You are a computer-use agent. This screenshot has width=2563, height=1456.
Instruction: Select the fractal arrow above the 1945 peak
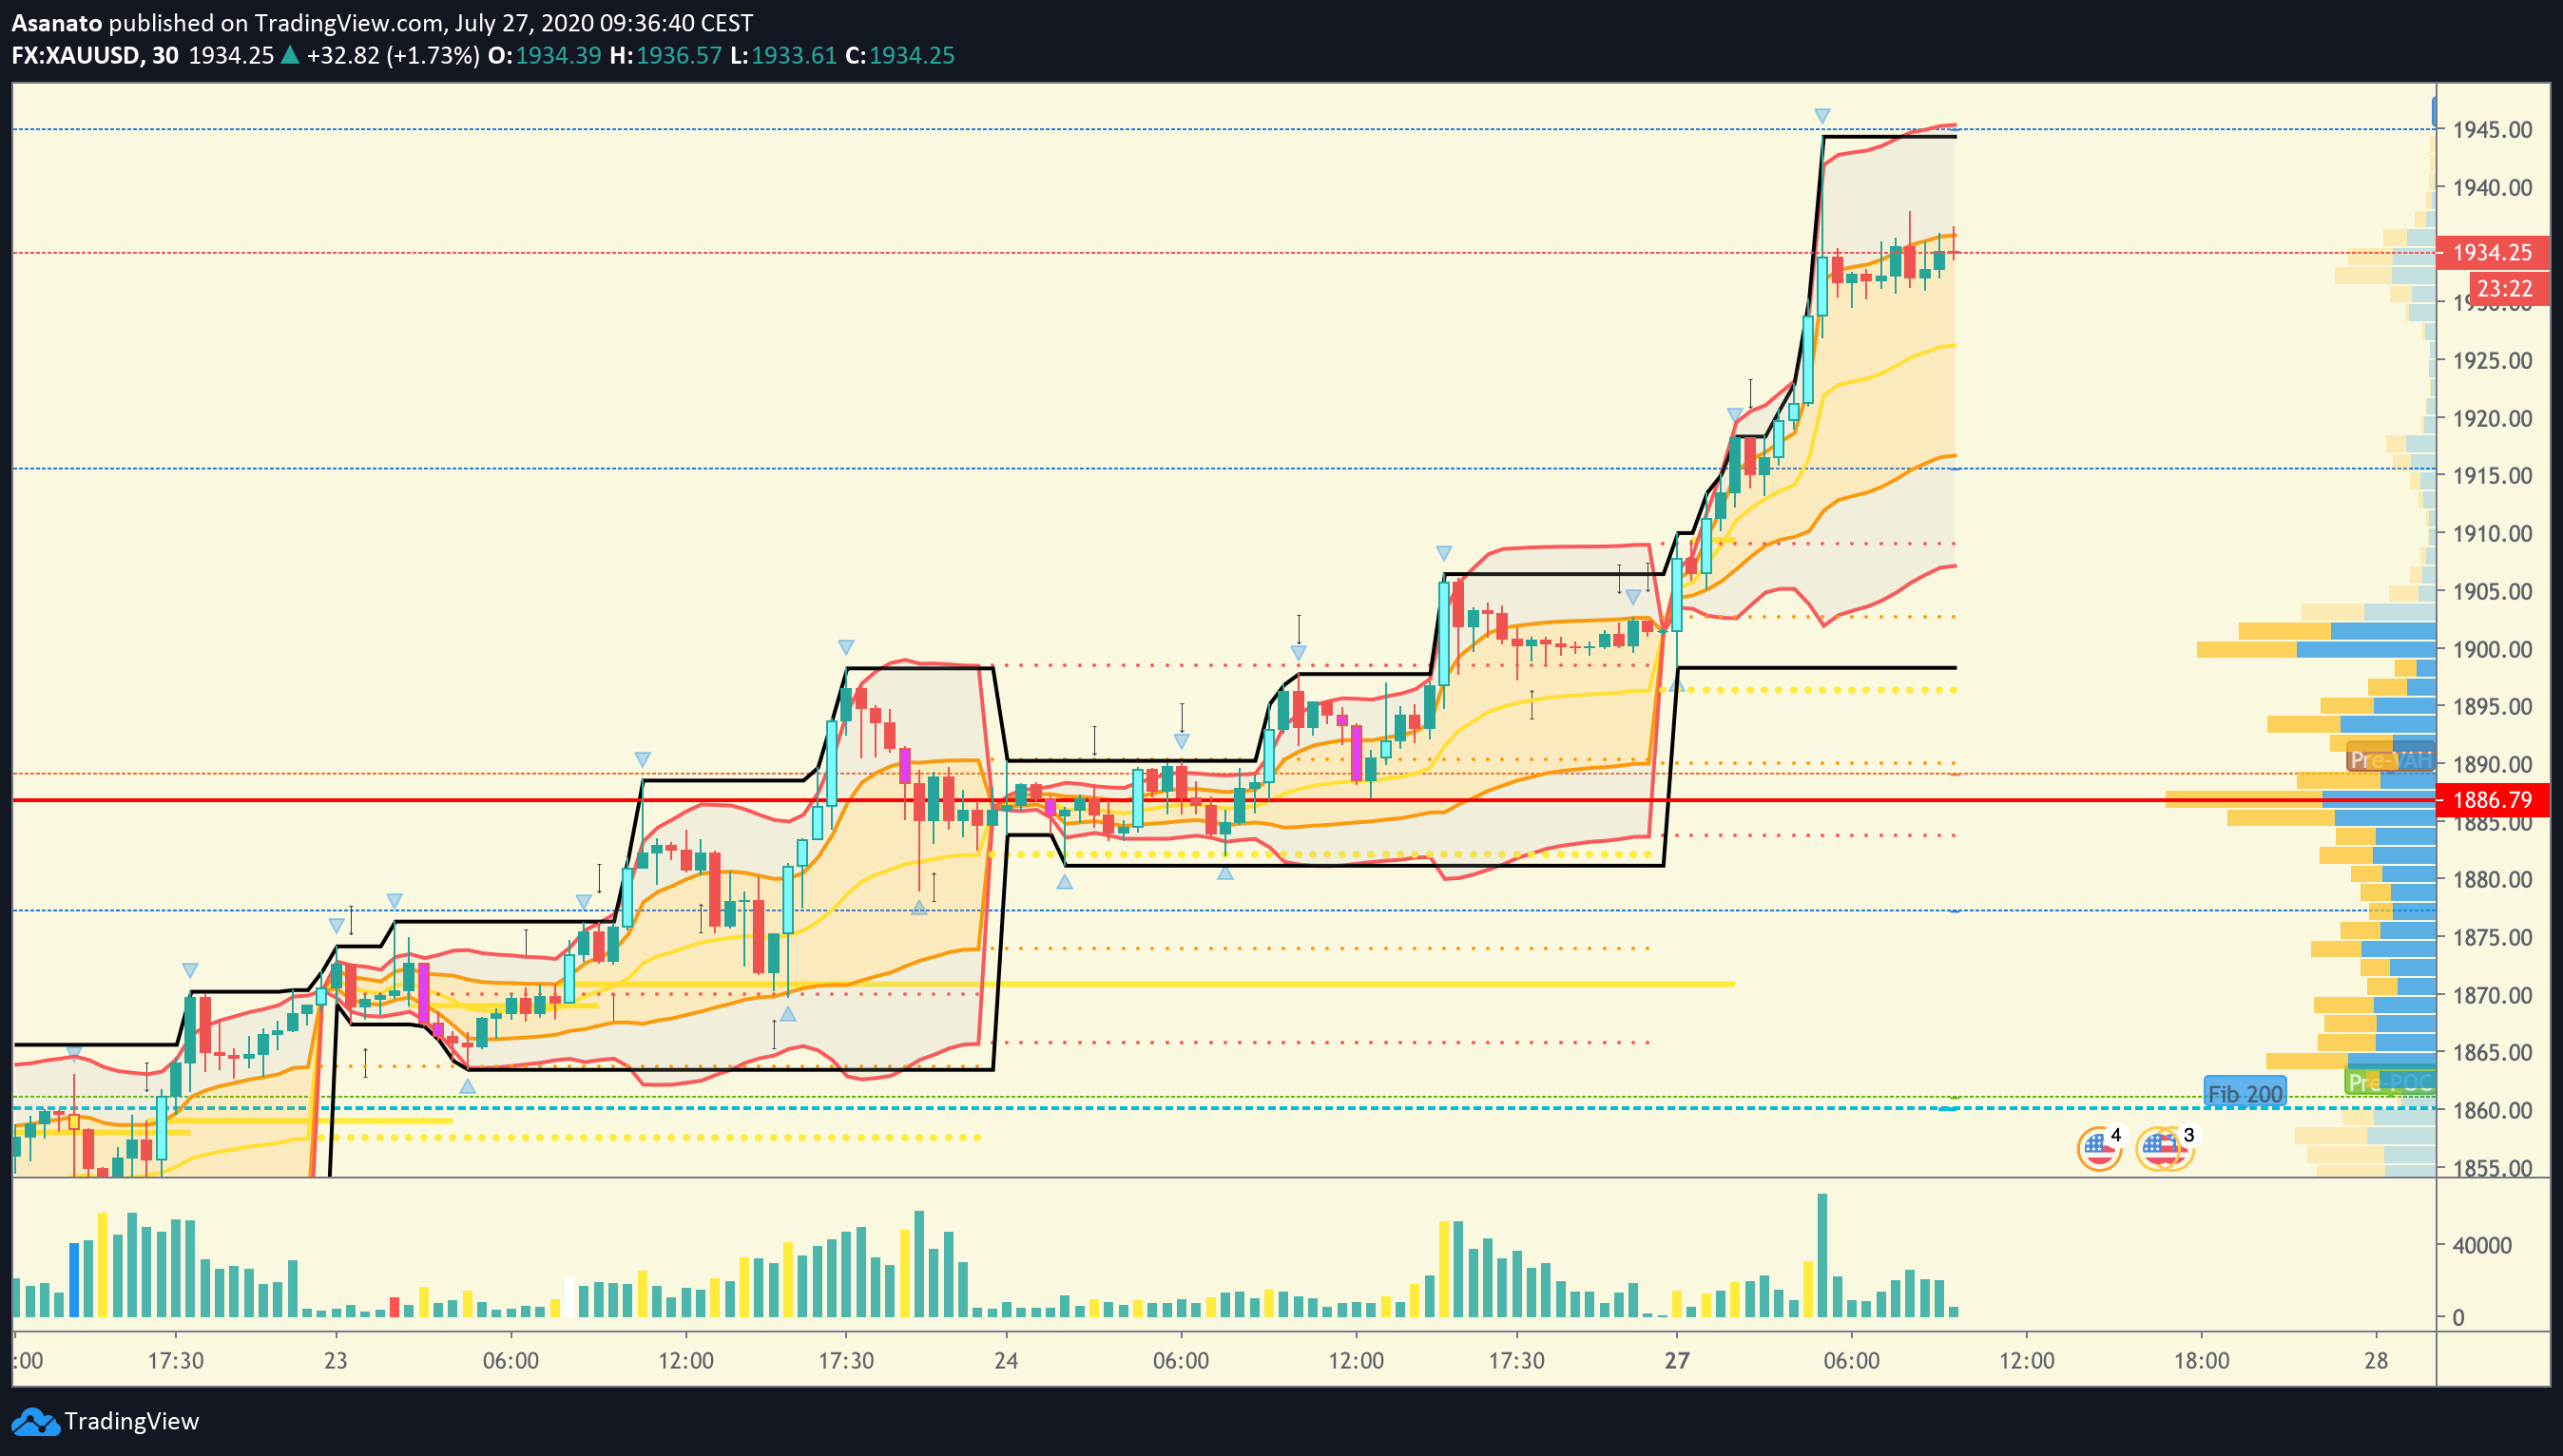point(1822,116)
